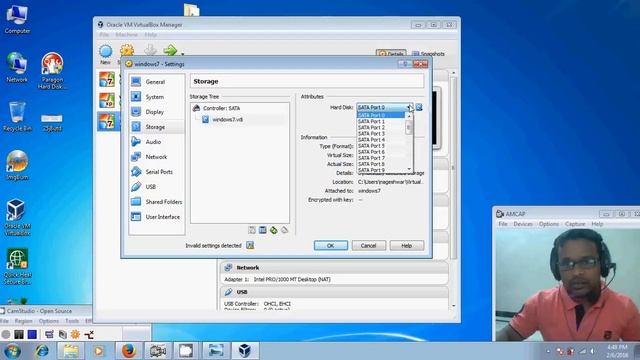Choose SATA Port 0 from the list
Screen dimensions: 640x360
click(381, 116)
